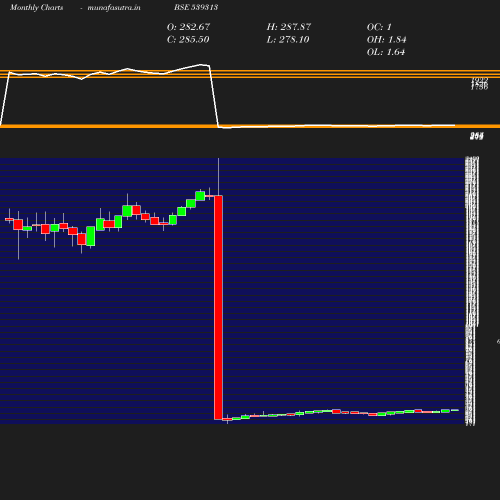The image size is (500, 500).
Task: Click the close value 'C: 285.50'
Action: click(188, 40)
